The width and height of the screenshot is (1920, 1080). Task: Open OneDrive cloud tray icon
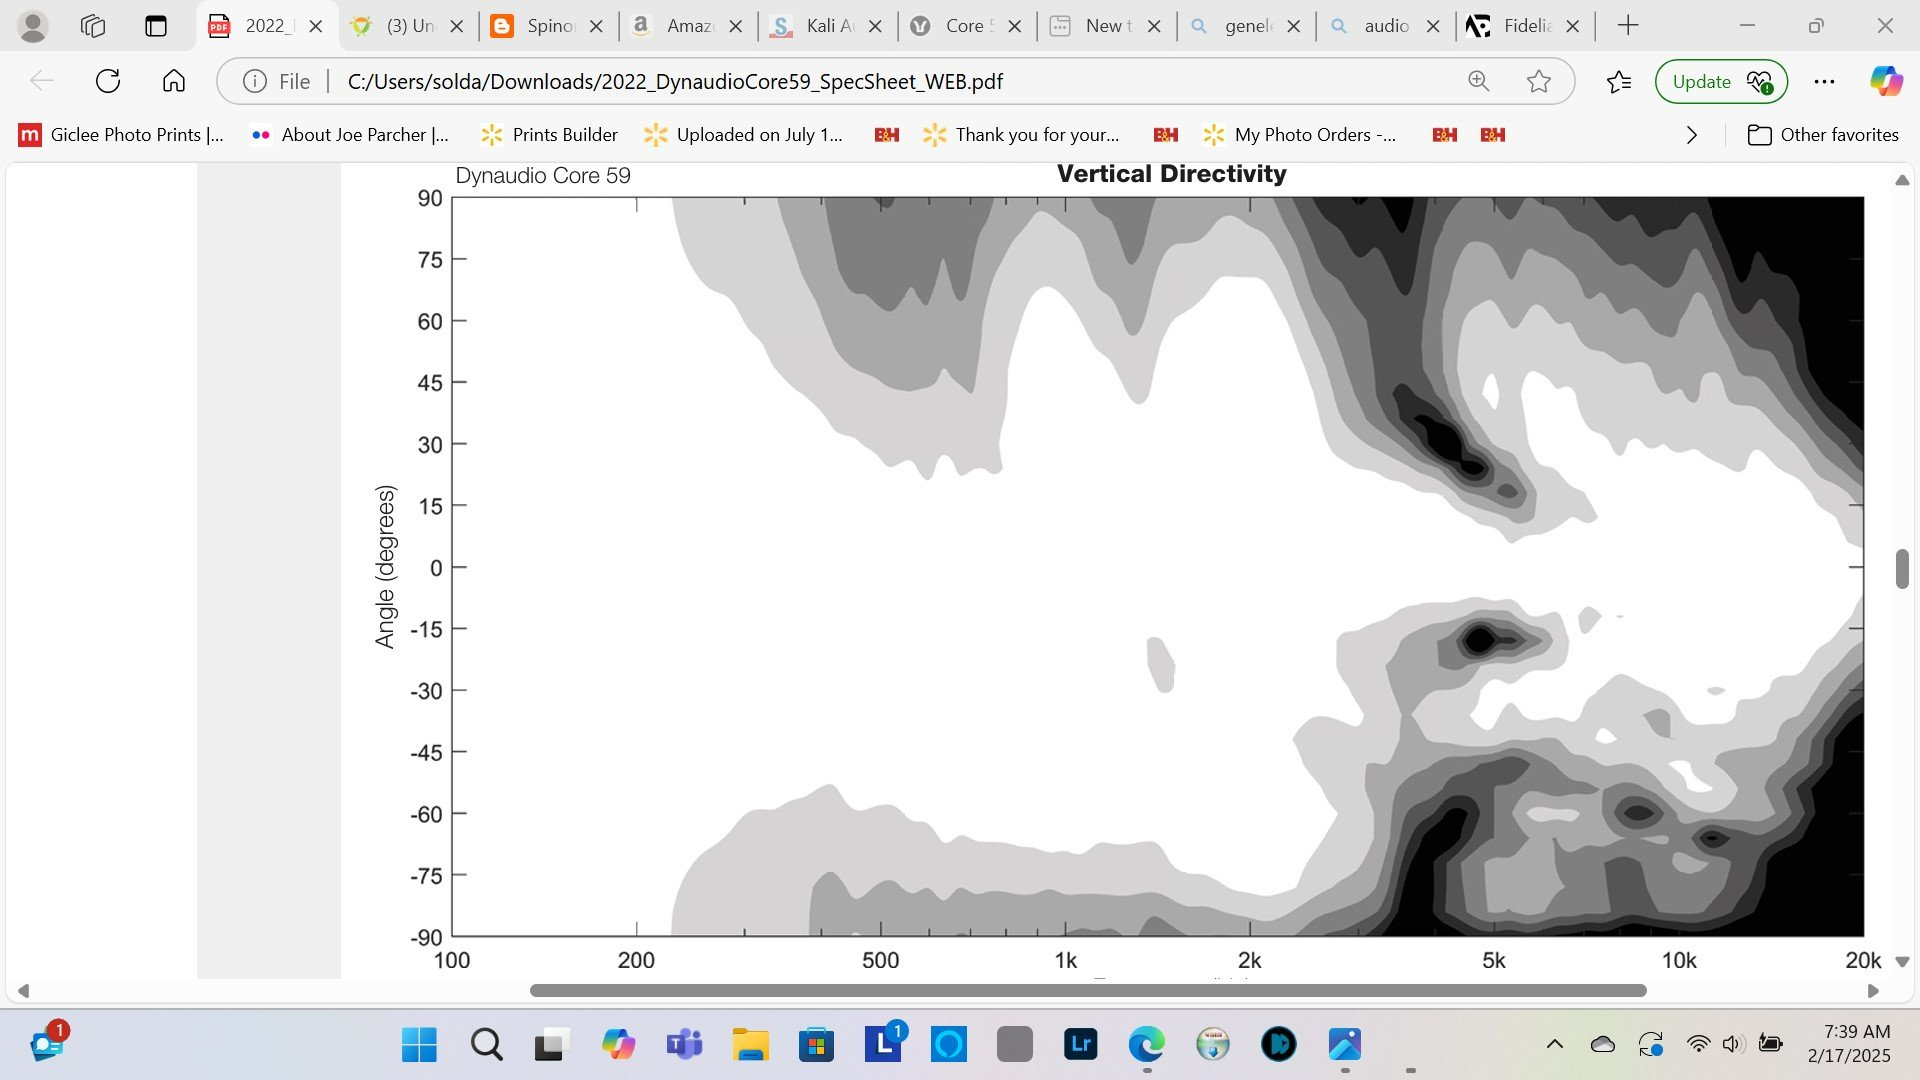click(x=1603, y=1045)
